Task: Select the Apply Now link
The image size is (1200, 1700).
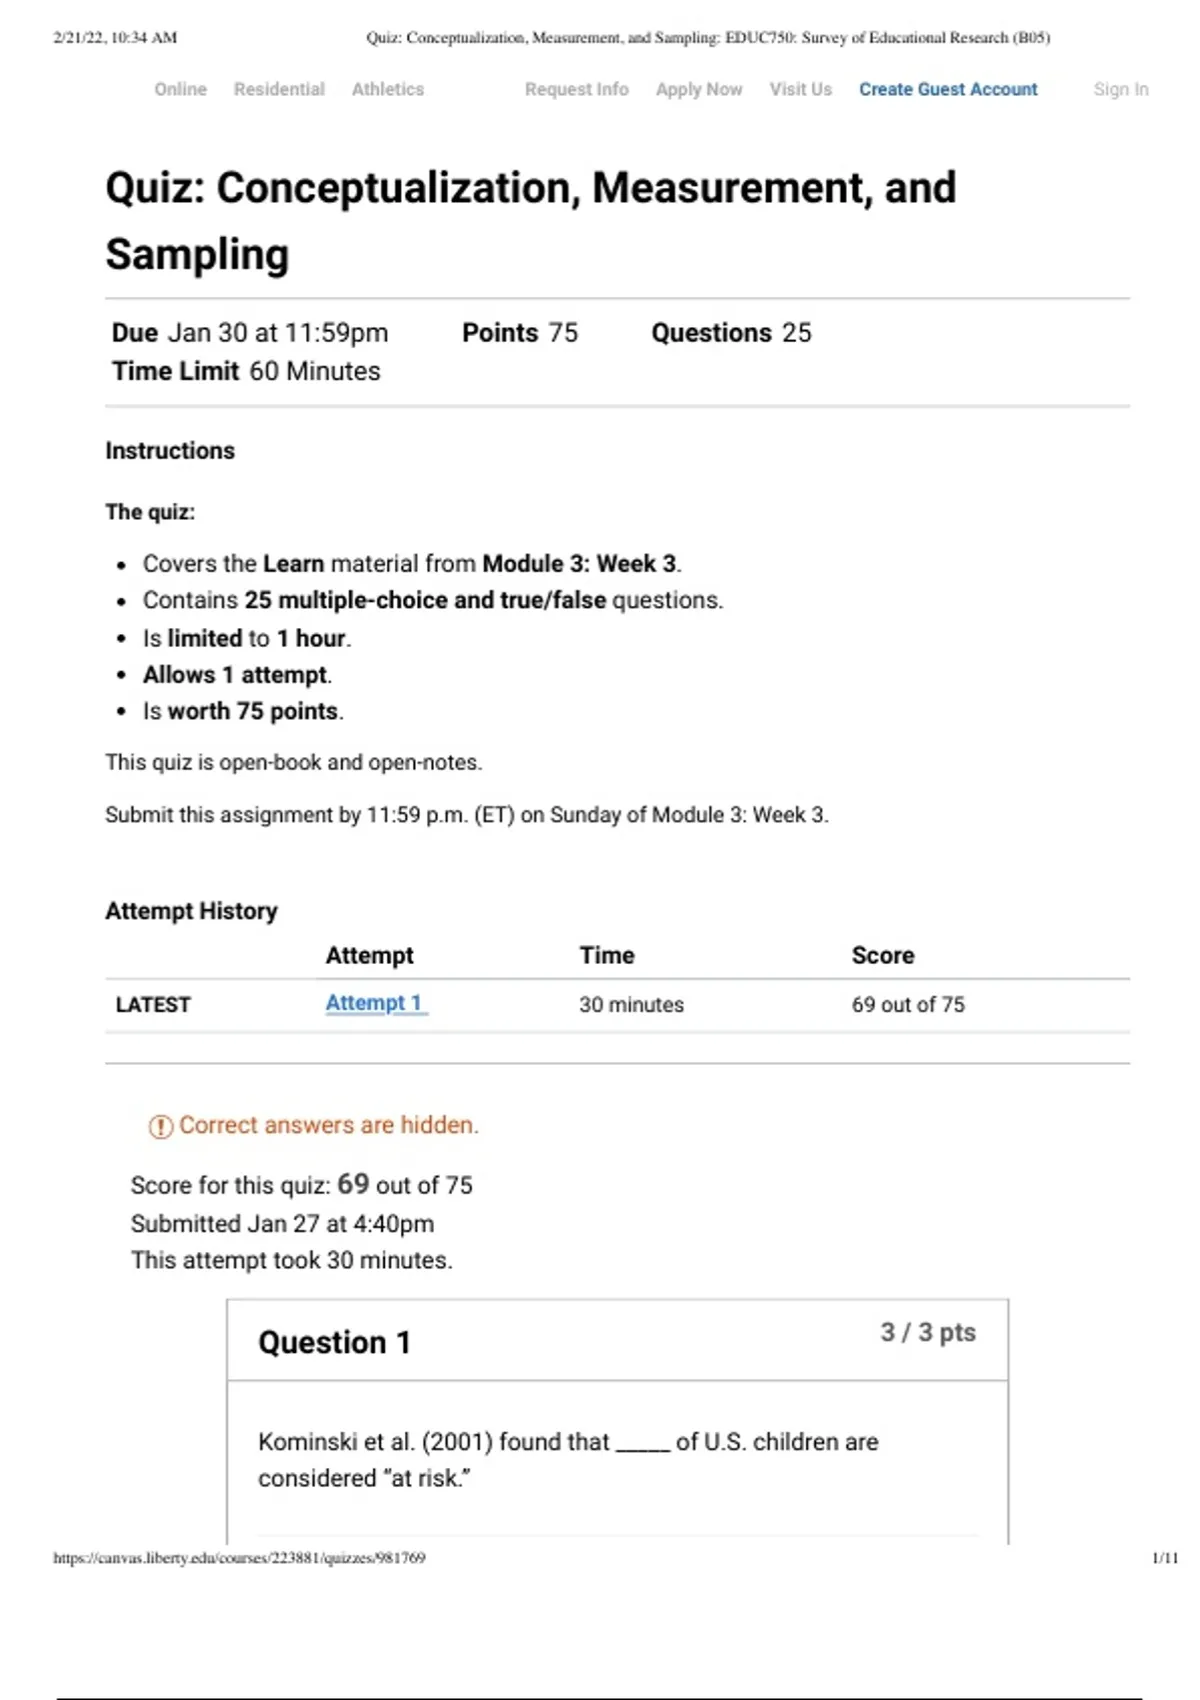Action: (x=699, y=89)
